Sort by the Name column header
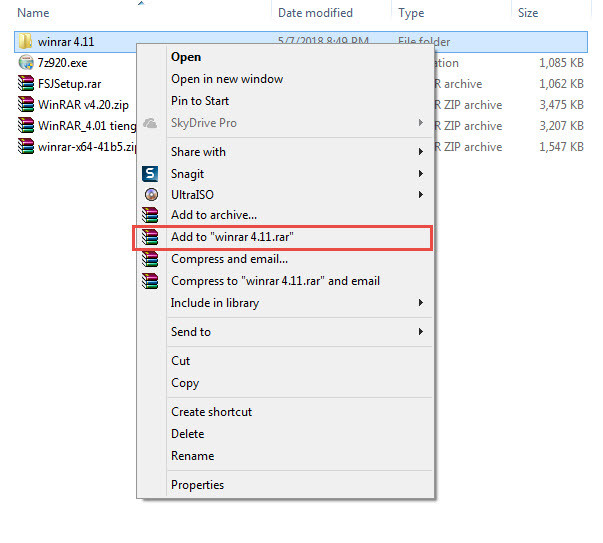The width and height of the screenshot is (603, 543). point(33,13)
